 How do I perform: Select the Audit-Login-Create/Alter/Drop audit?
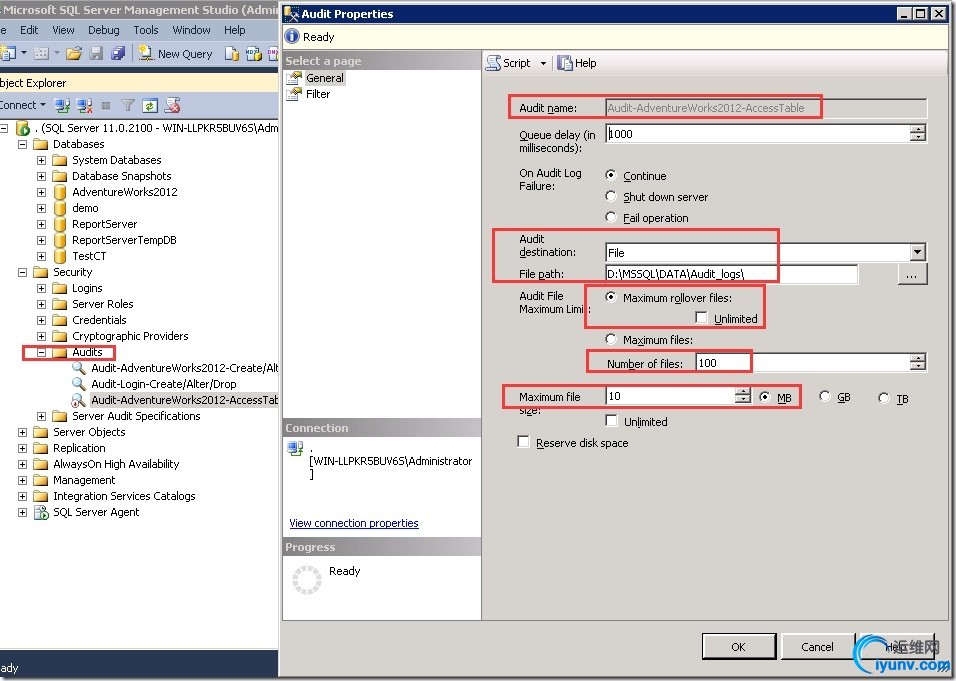(163, 384)
